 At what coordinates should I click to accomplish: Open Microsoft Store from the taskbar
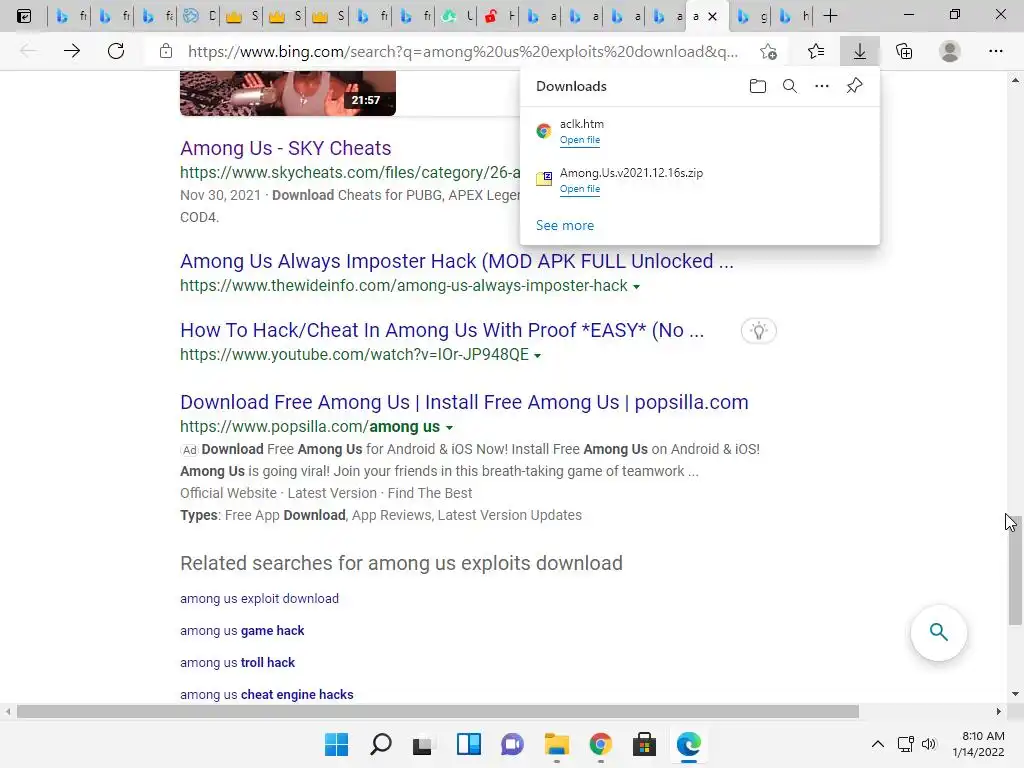coord(644,744)
